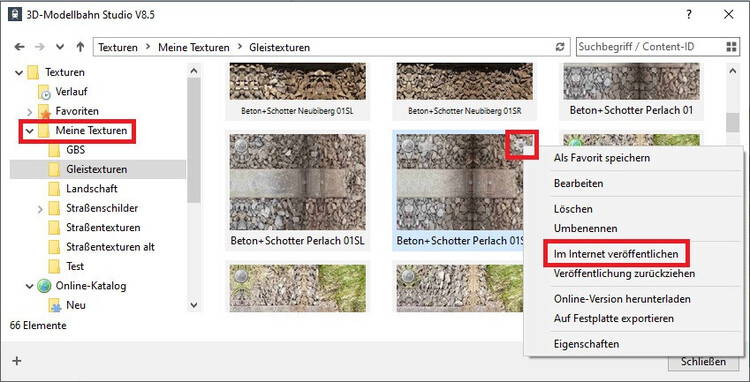Select texture Beton+Schotter Neubiberg 01SL
Image resolution: width=750 pixels, height=382 pixels.
298,91
